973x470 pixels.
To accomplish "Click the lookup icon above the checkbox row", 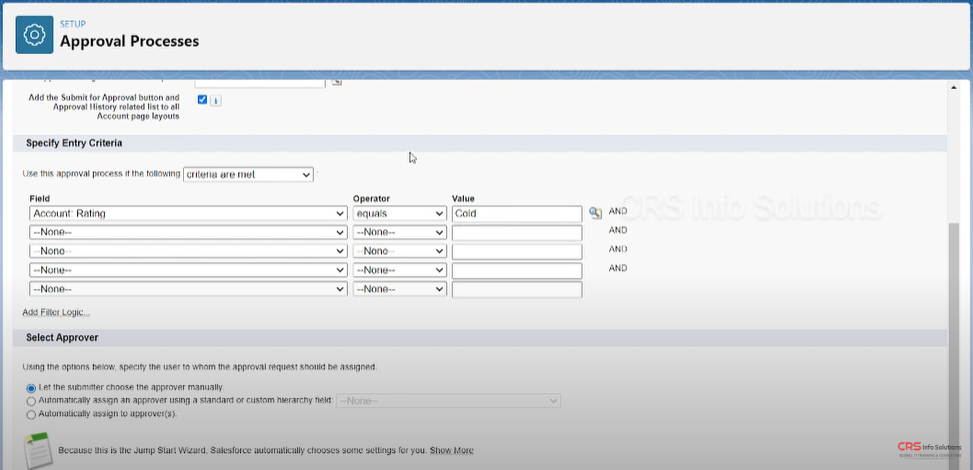I will tap(337, 81).
